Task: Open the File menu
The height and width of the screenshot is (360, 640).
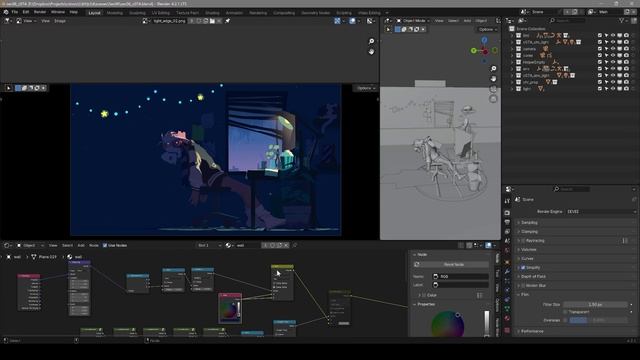Action: pyautogui.click(x=15, y=12)
